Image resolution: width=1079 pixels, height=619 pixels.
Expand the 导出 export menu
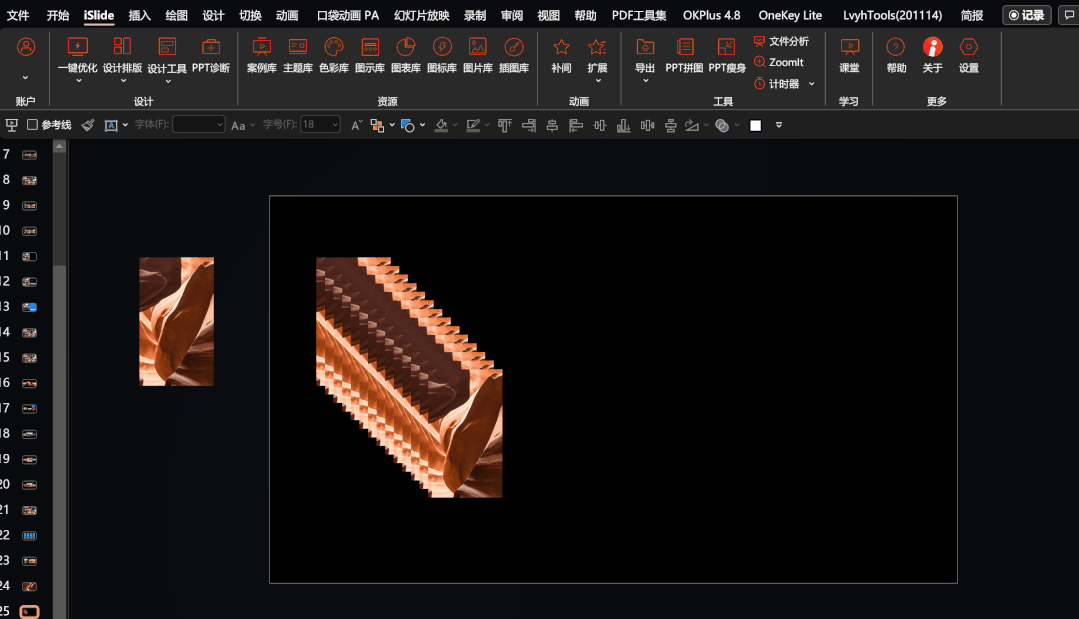pos(645,81)
